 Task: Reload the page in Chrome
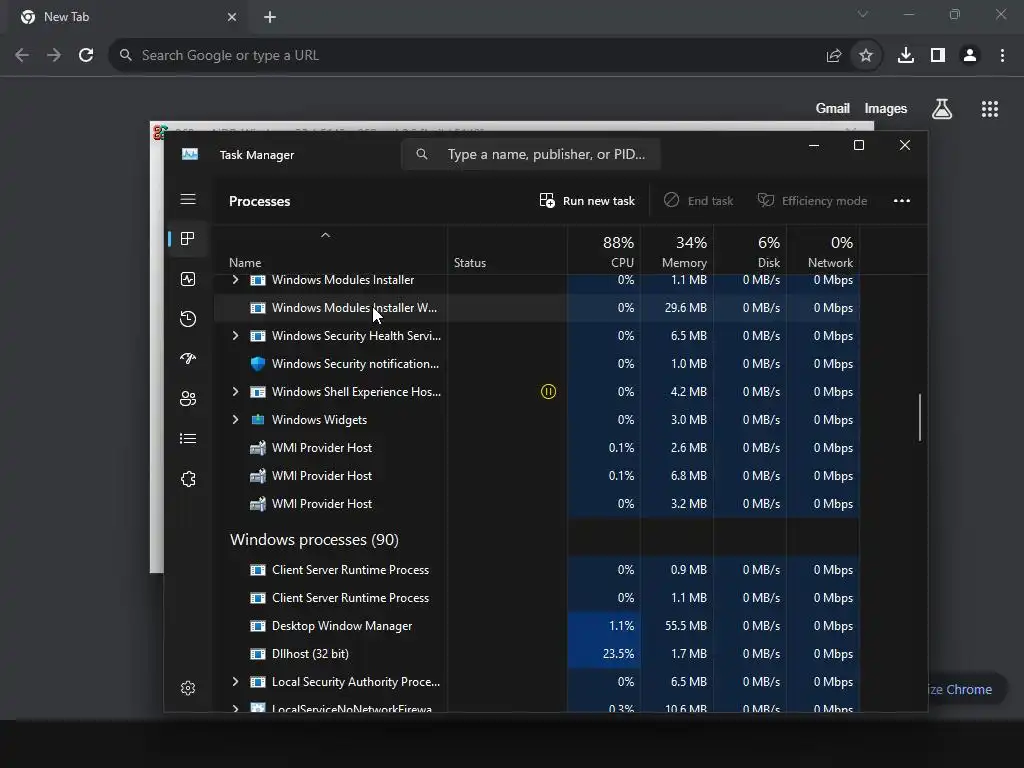86,56
